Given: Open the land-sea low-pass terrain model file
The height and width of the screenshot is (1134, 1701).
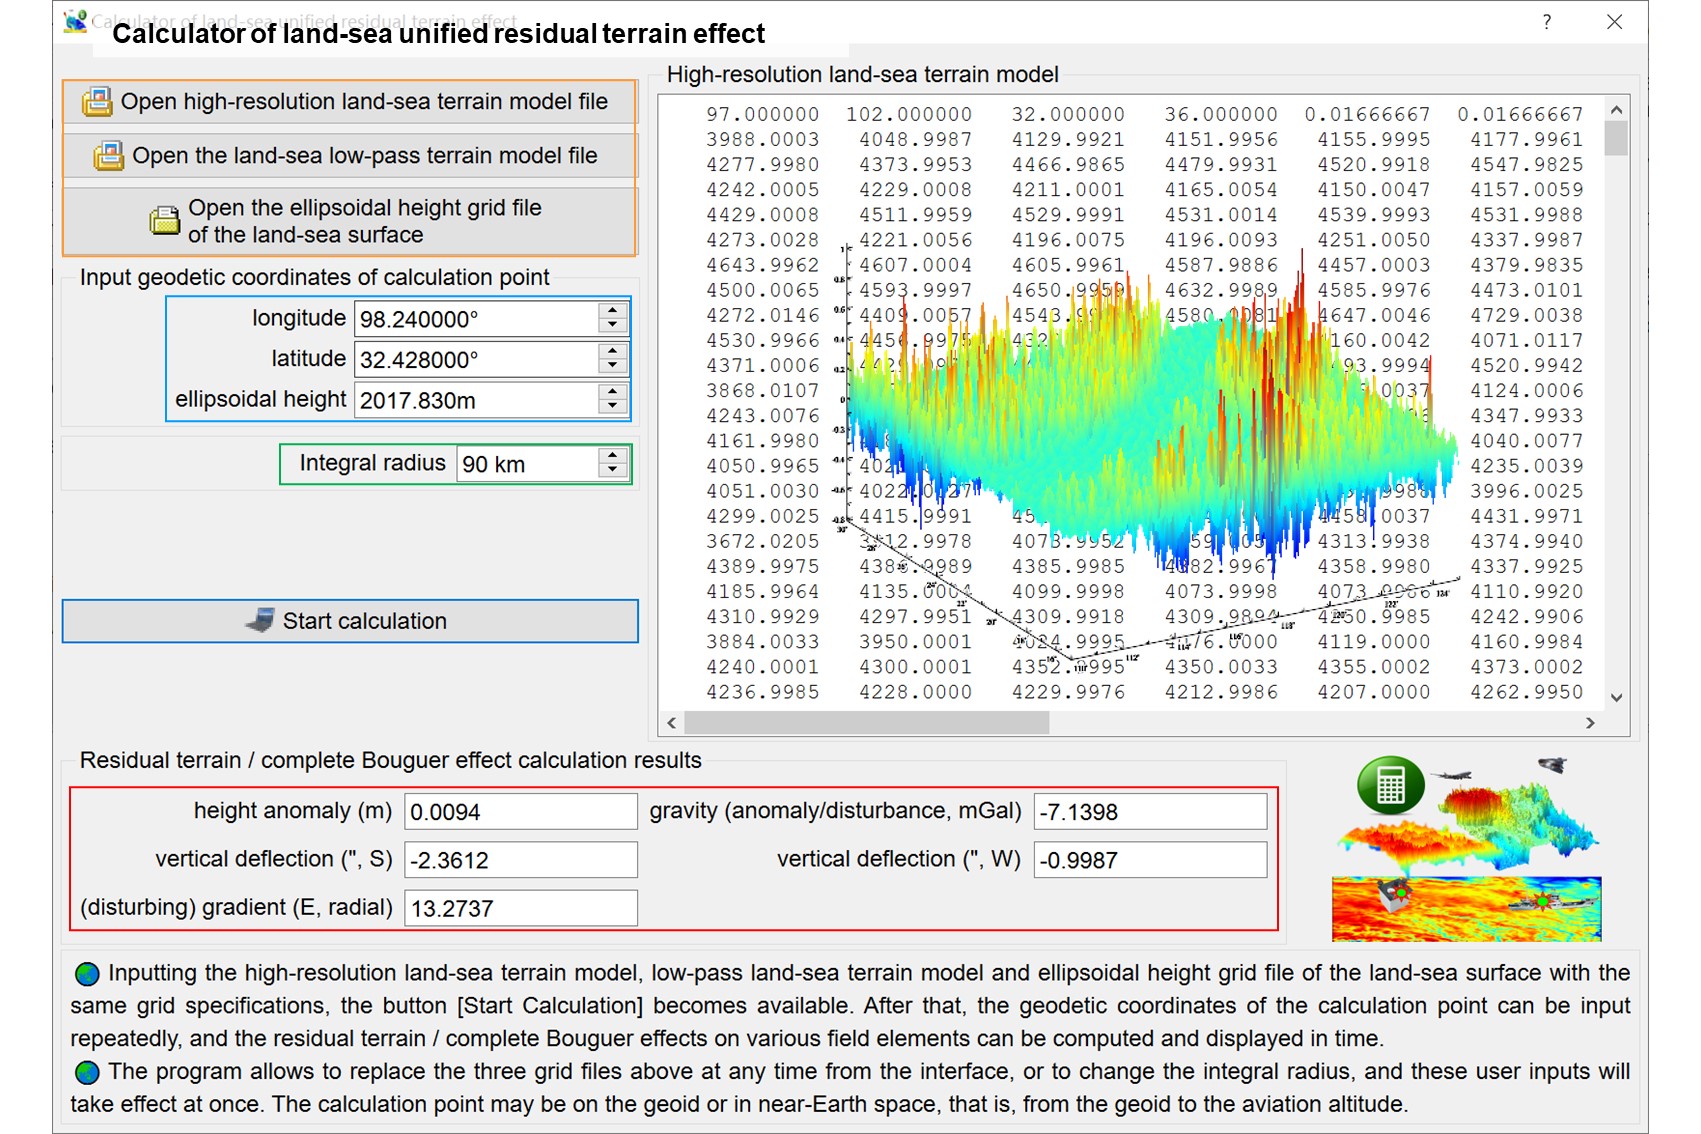Looking at the screenshot, I should [x=364, y=156].
